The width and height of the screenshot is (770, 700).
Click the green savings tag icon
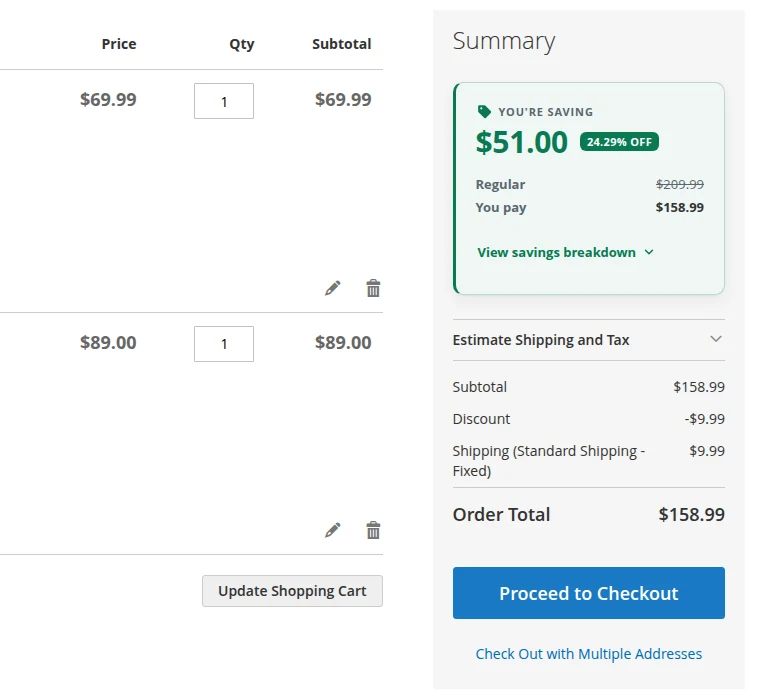coord(484,112)
